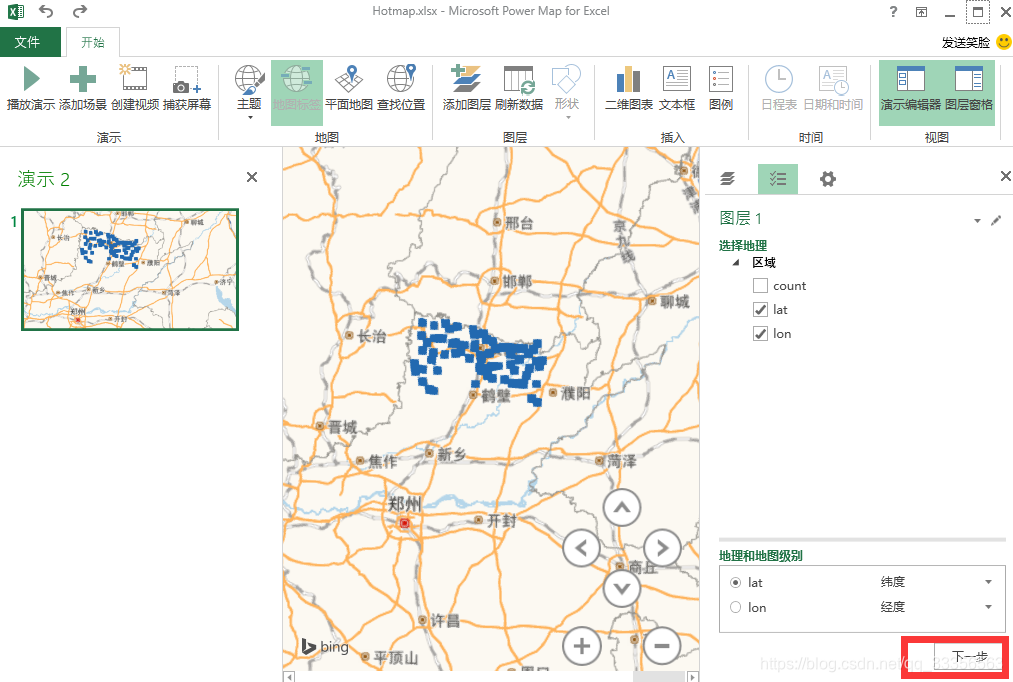Viewport: 1013px width, 682px height.
Task: Click 发送笑脸 send a smile
Action: click(976, 43)
